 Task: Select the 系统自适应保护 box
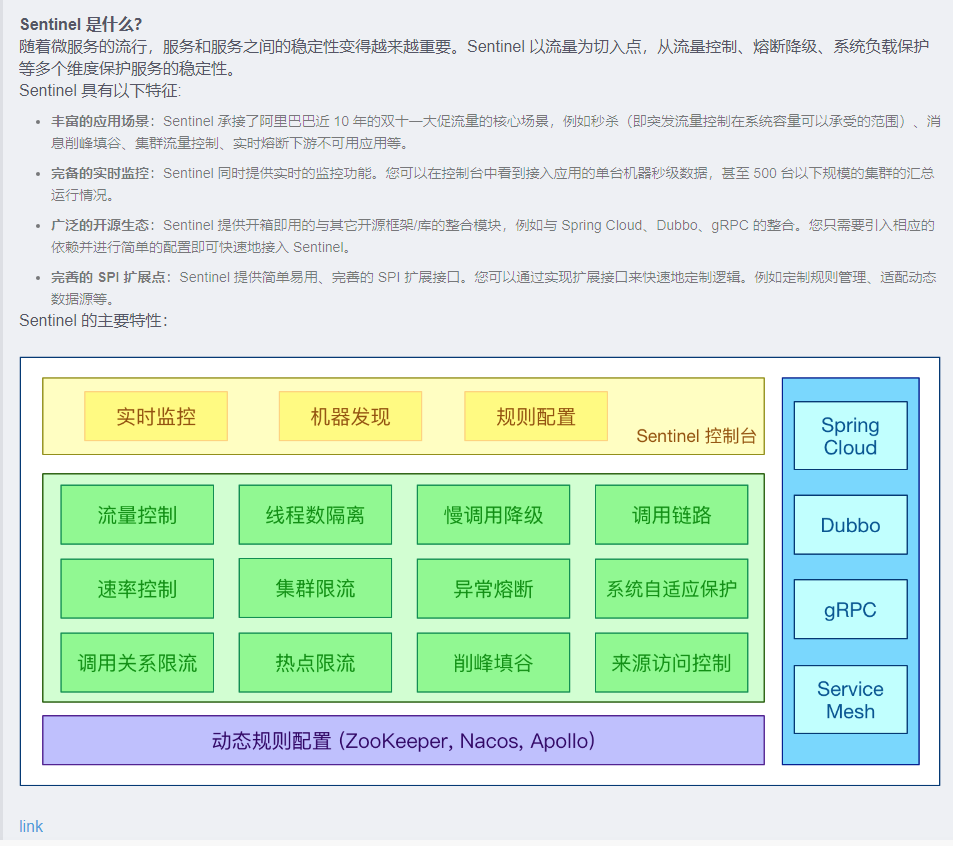pos(671,588)
